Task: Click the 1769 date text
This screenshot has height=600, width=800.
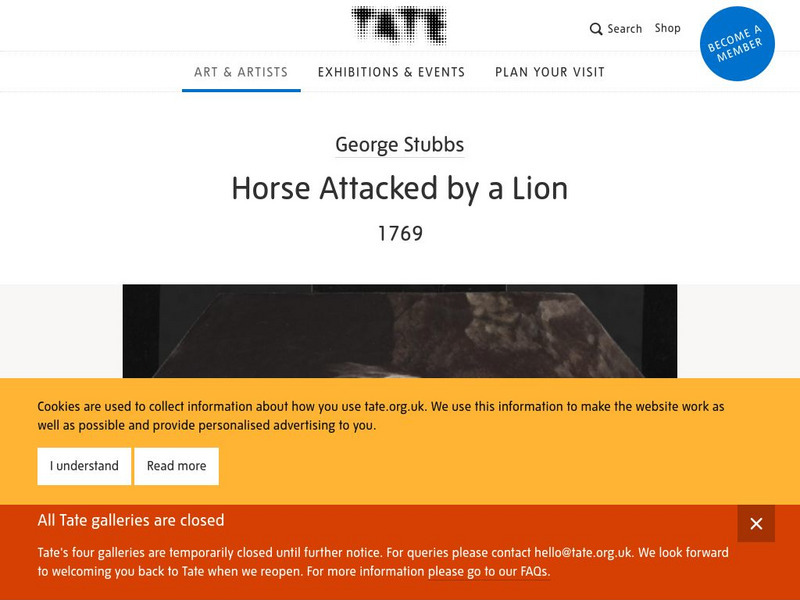Action: [x=400, y=234]
